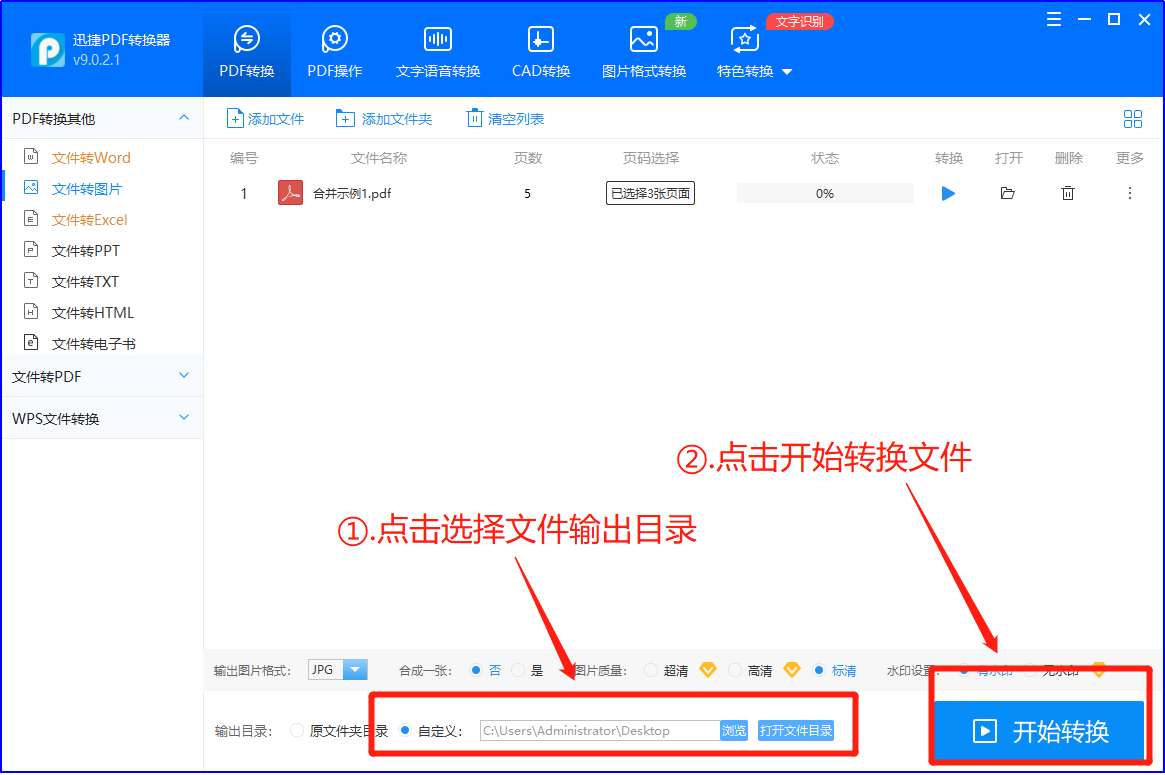The image size is (1165, 775).
Task: Click the 添加文件 button
Action: pyautogui.click(x=265, y=119)
